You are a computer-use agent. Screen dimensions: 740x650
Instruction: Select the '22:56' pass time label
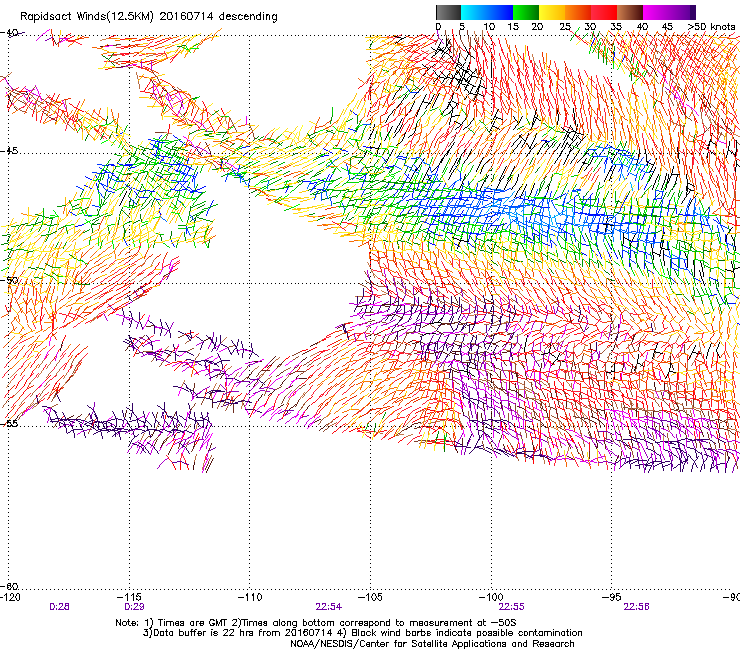click(636, 607)
